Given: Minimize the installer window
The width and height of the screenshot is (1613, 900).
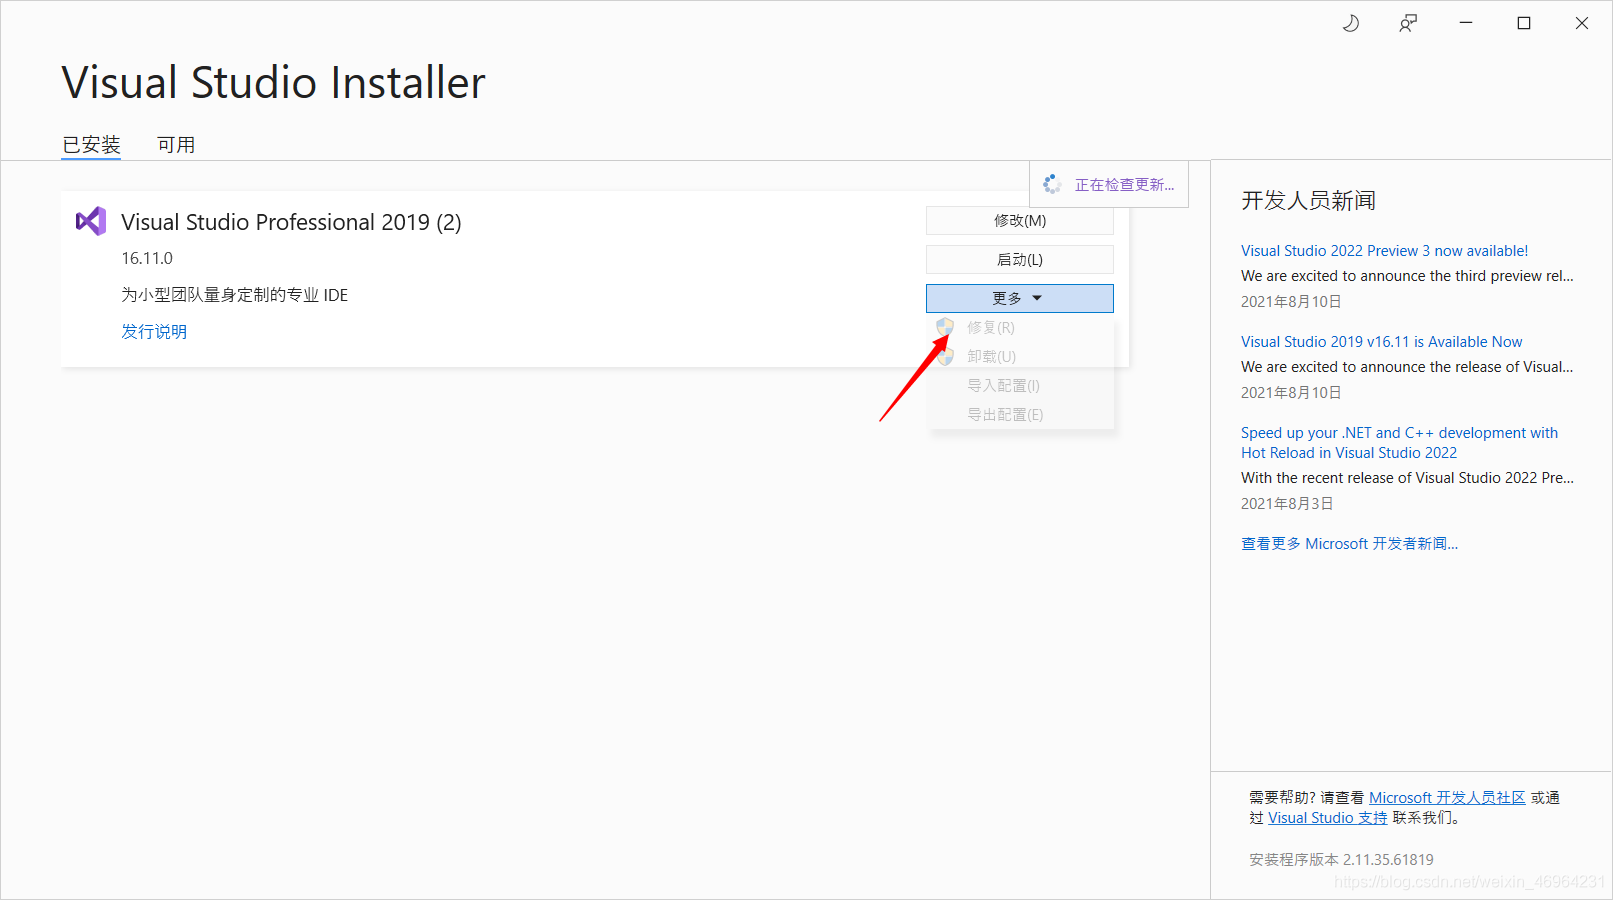Looking at the screenshot, I should click(x=1466, y=23).
